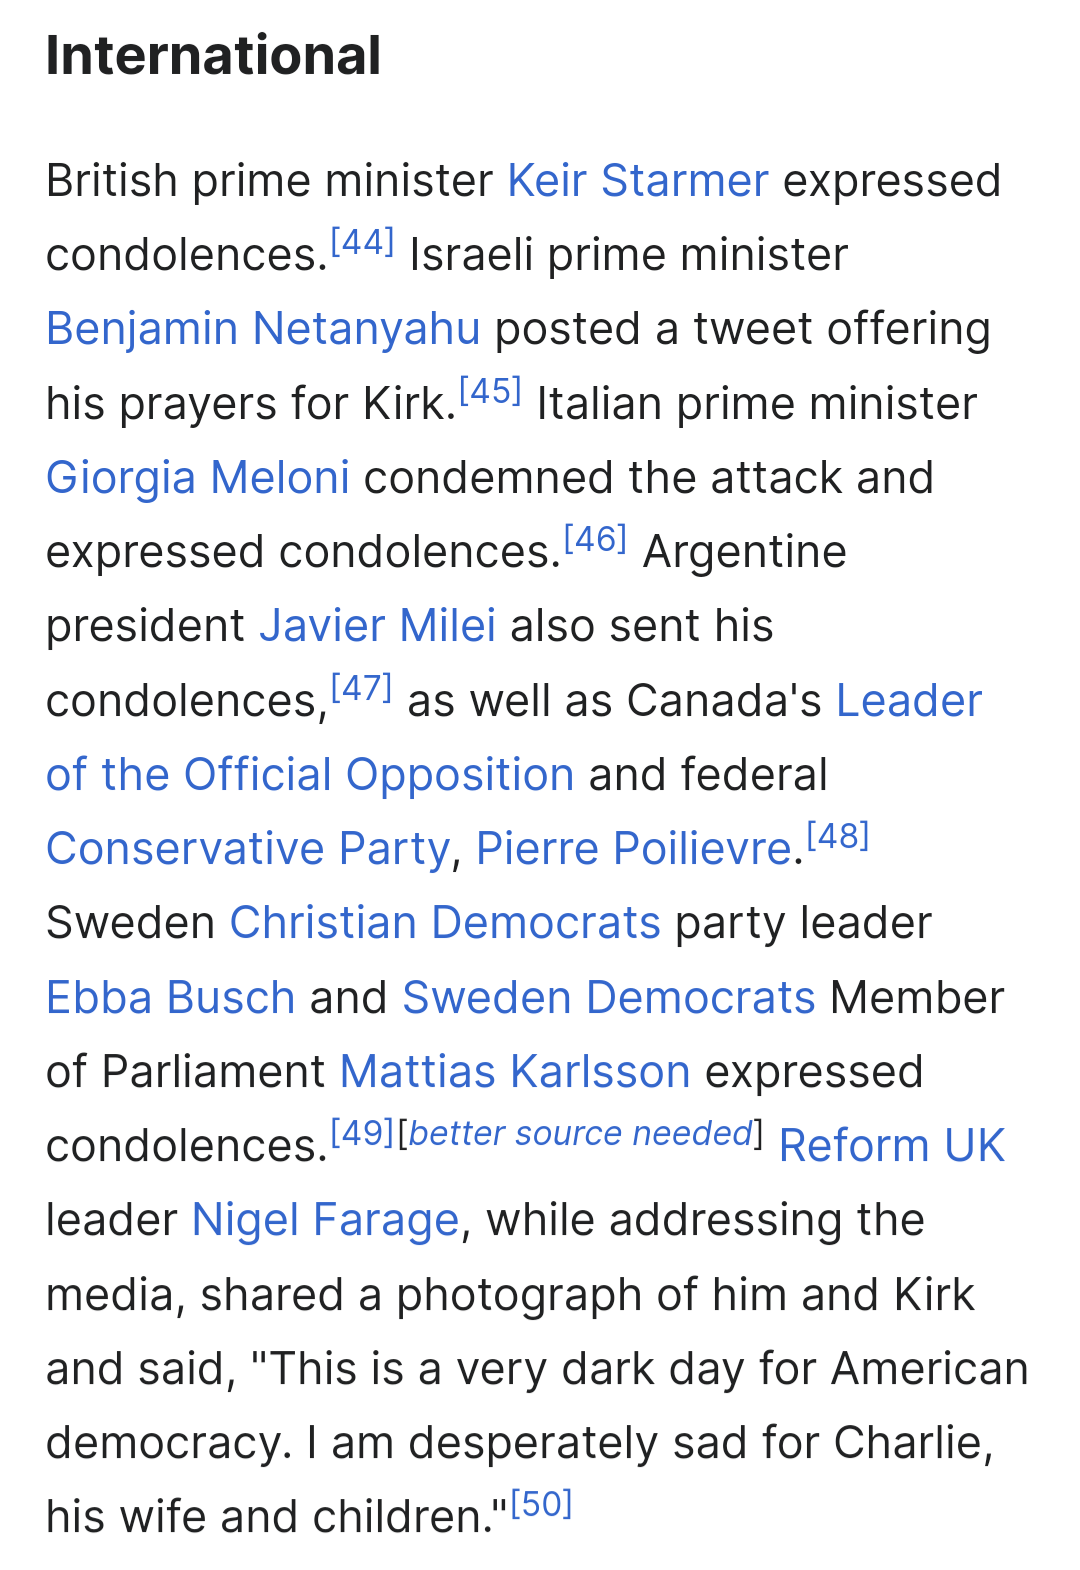Open footnote reference 46
This screenshot has width=1080, height=1570.
[595, 538]
